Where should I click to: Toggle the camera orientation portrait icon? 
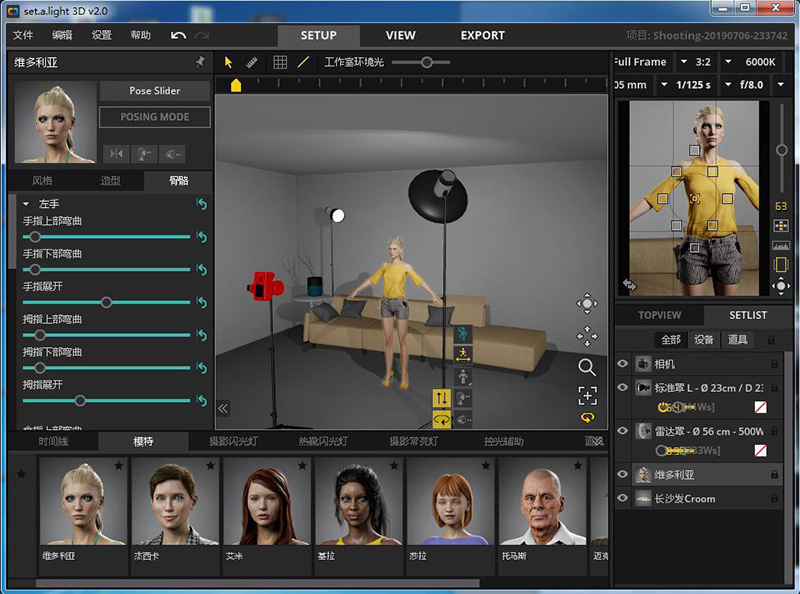[x=781, y=264]
